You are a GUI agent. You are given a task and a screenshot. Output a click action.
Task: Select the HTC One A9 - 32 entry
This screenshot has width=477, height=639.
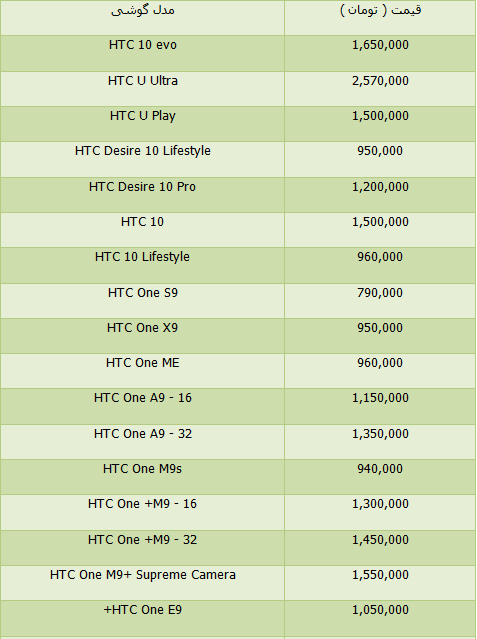[143, 434]
